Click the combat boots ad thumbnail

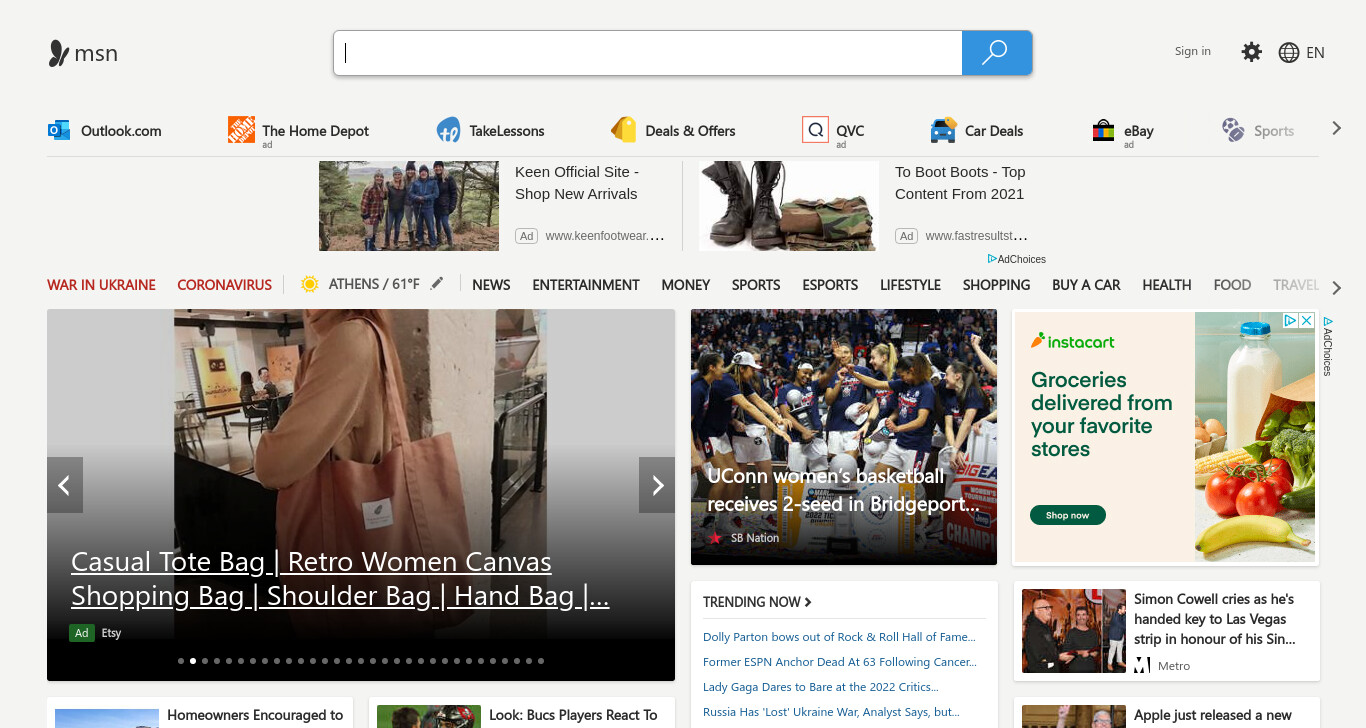pyautogui.click(x=789, y=206)
